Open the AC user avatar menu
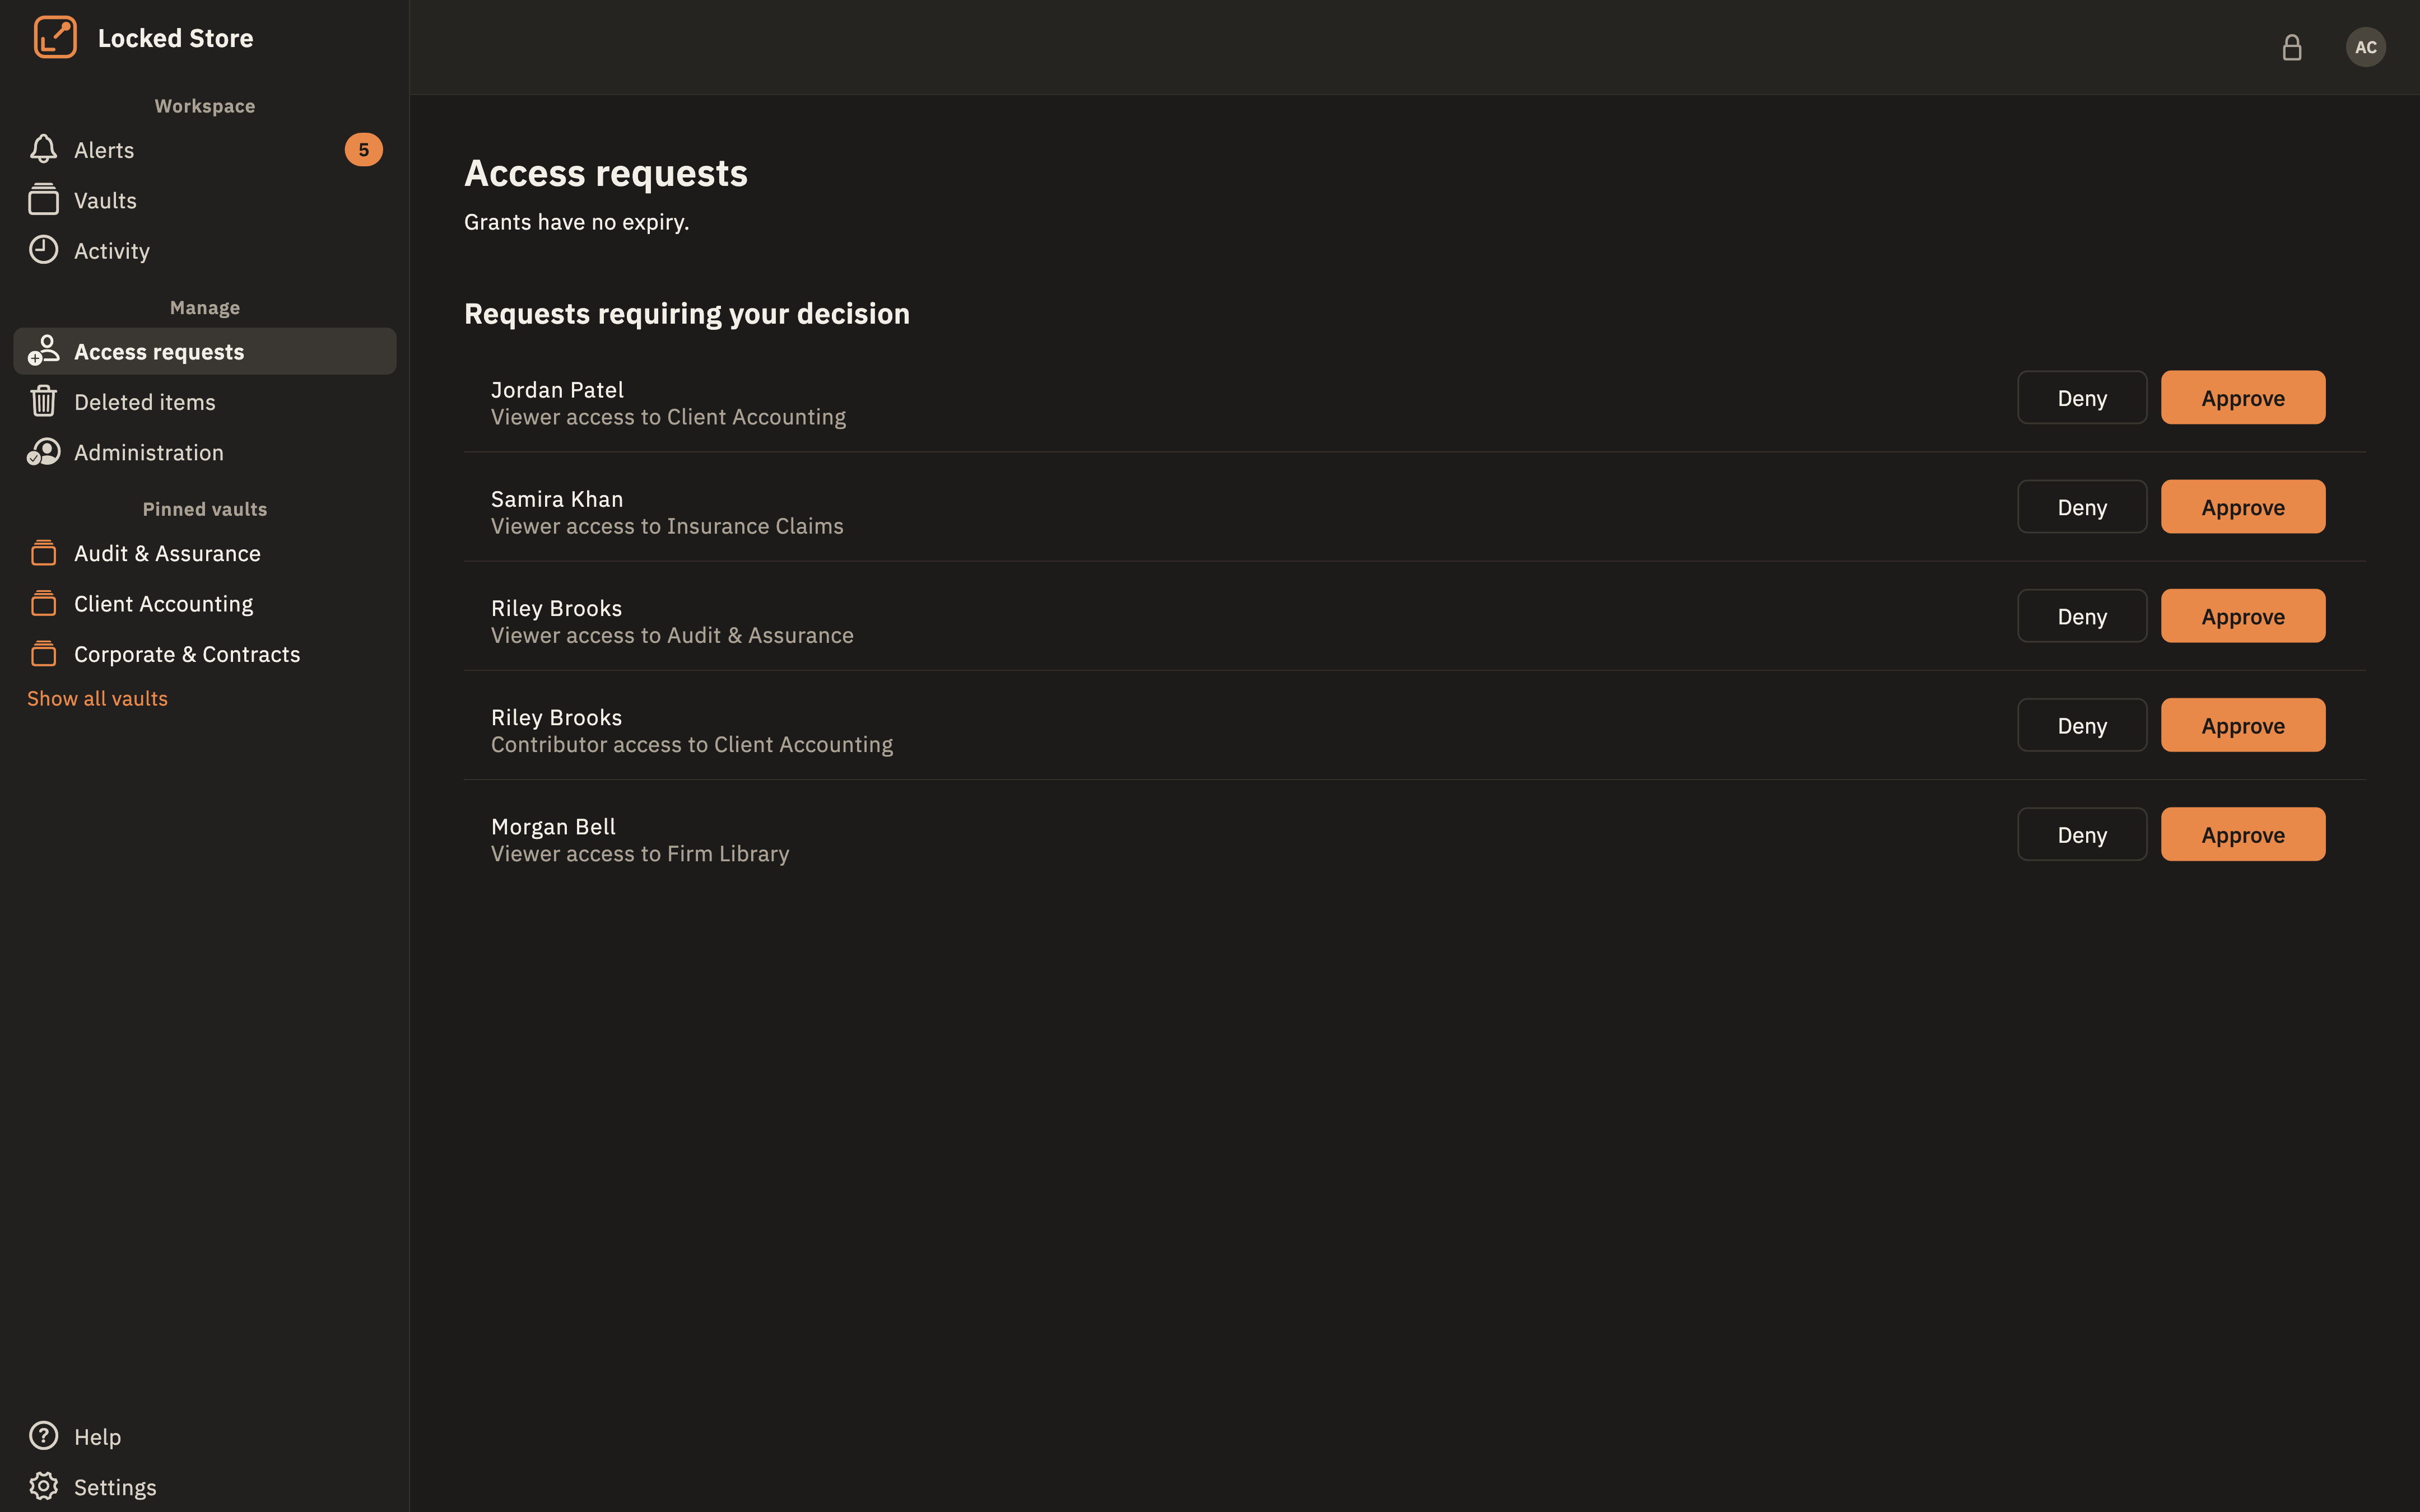Image resolution: width=2420 pixels, height=1512 pixels. coord(2365,47)
